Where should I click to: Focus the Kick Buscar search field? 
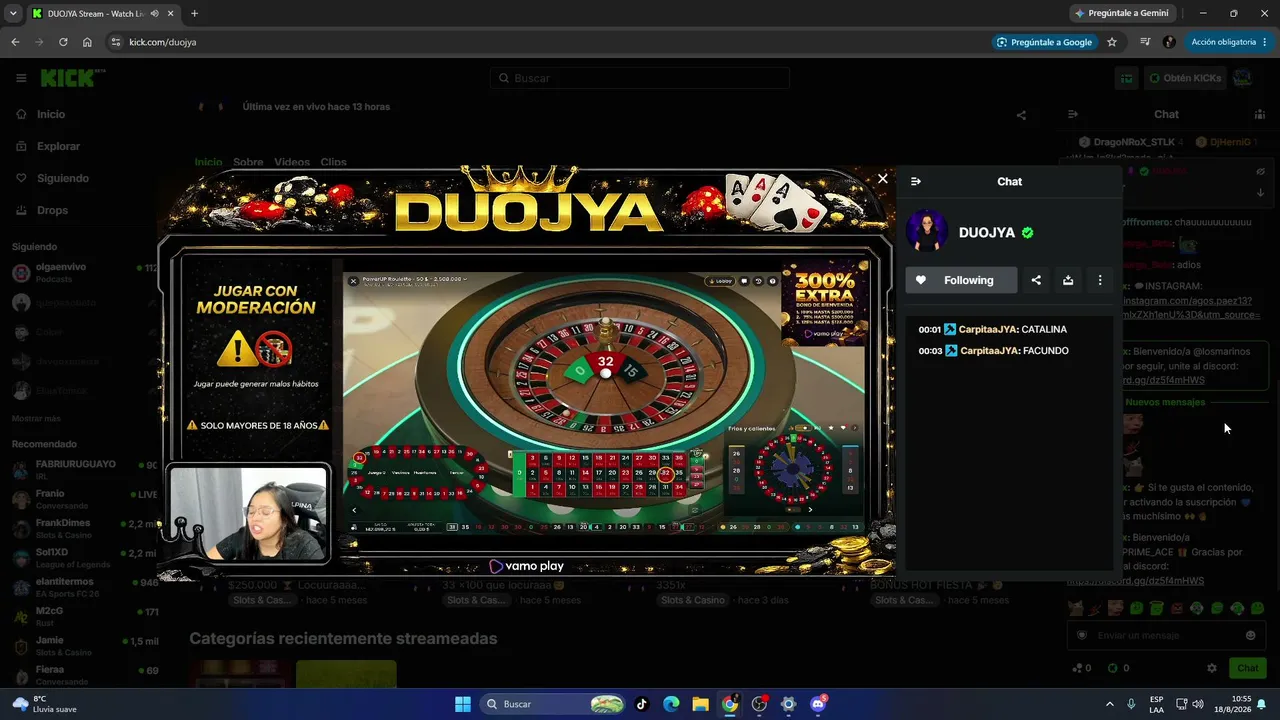(x=640, y=78)
